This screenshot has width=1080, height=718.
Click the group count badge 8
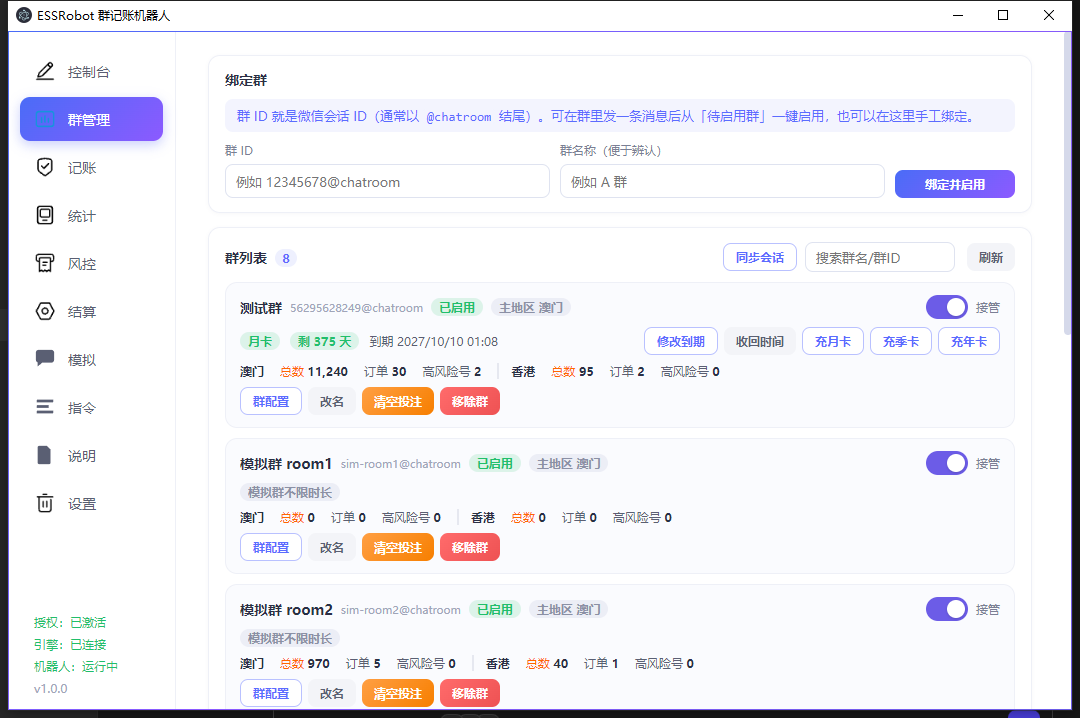[x=286, y=258]
